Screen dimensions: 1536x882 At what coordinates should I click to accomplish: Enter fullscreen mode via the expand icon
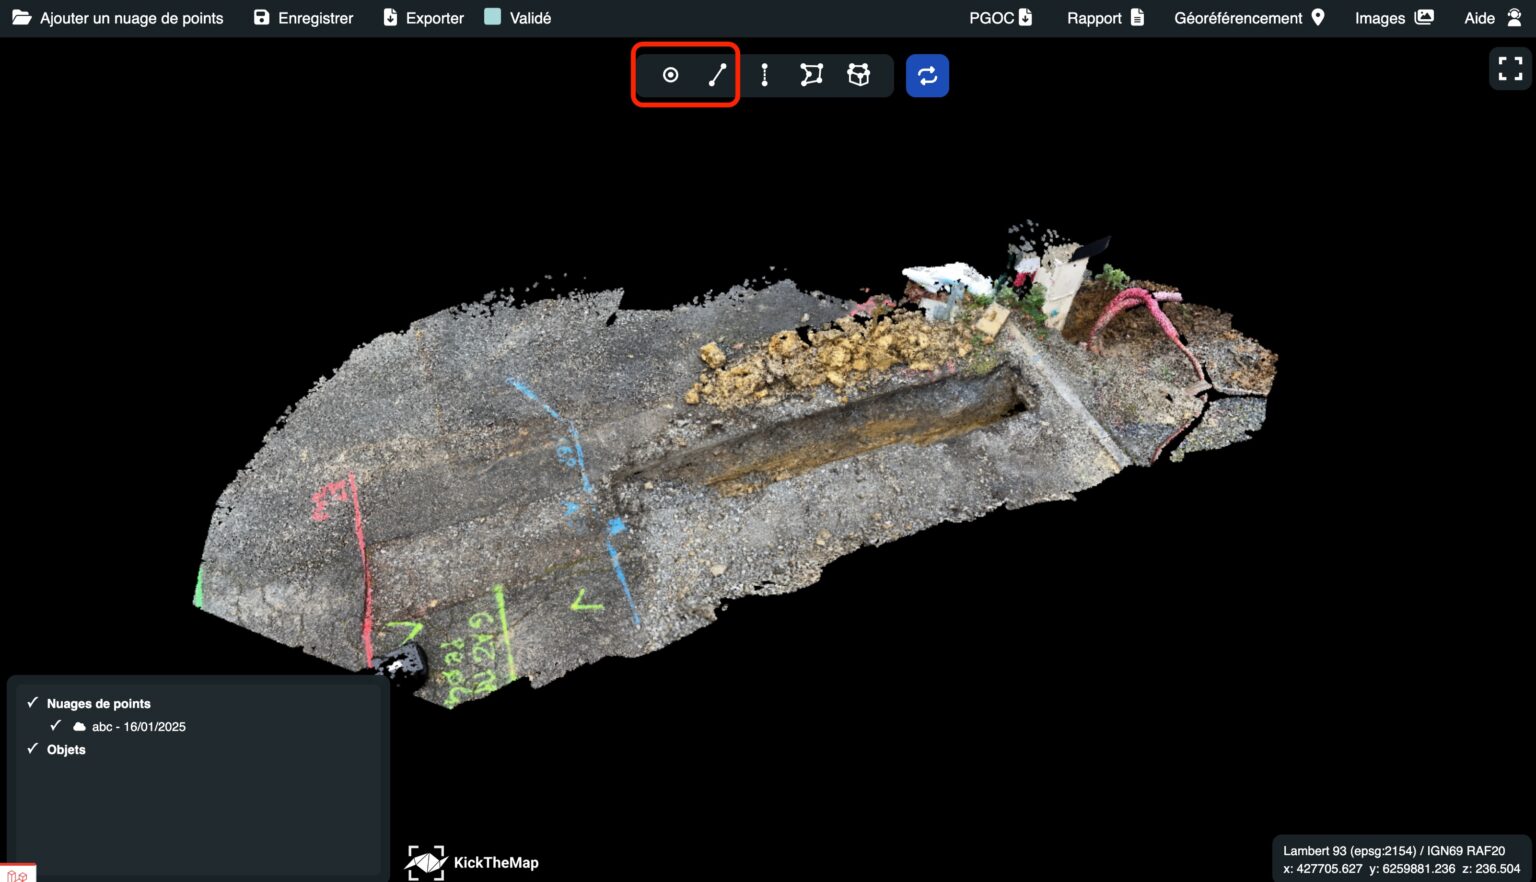[1510, 68]
